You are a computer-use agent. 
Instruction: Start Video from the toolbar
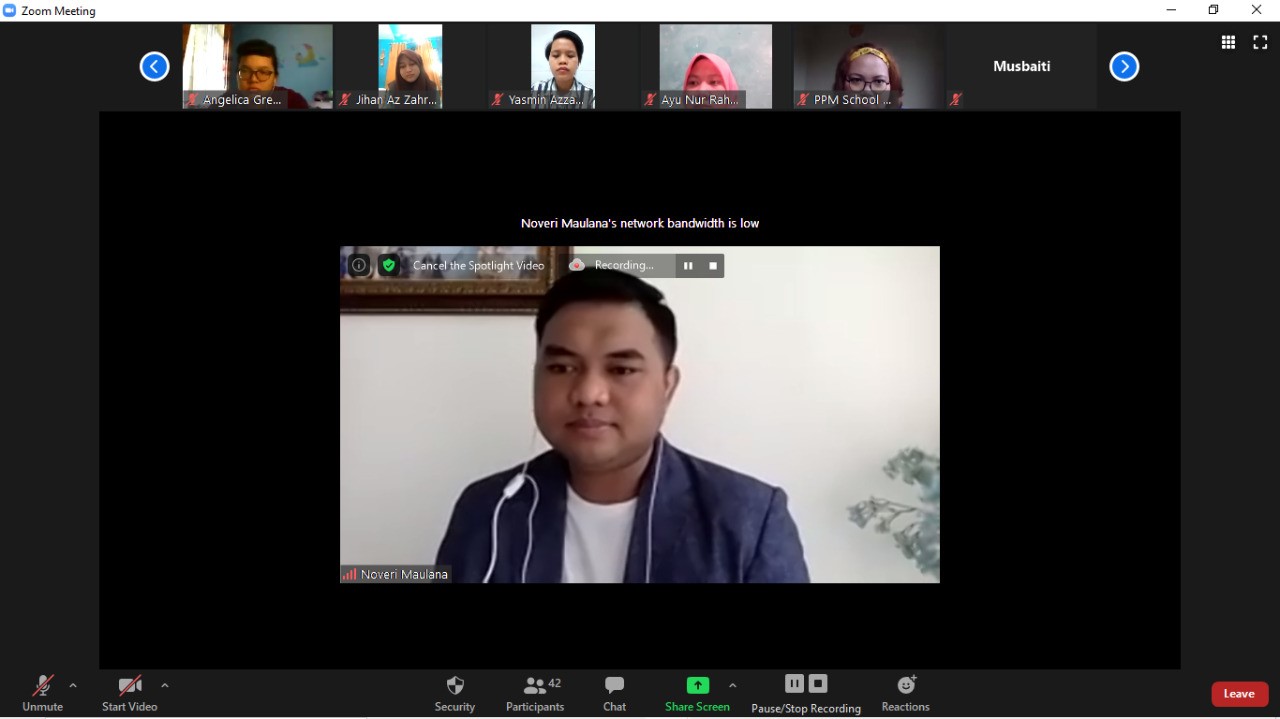pos(130,693)
